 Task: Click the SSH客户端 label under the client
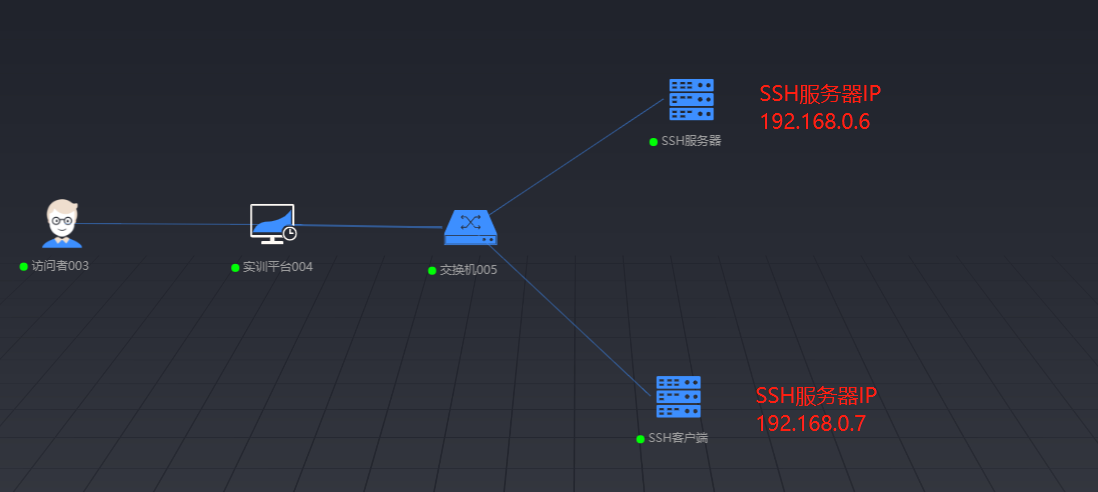[678, 439]
